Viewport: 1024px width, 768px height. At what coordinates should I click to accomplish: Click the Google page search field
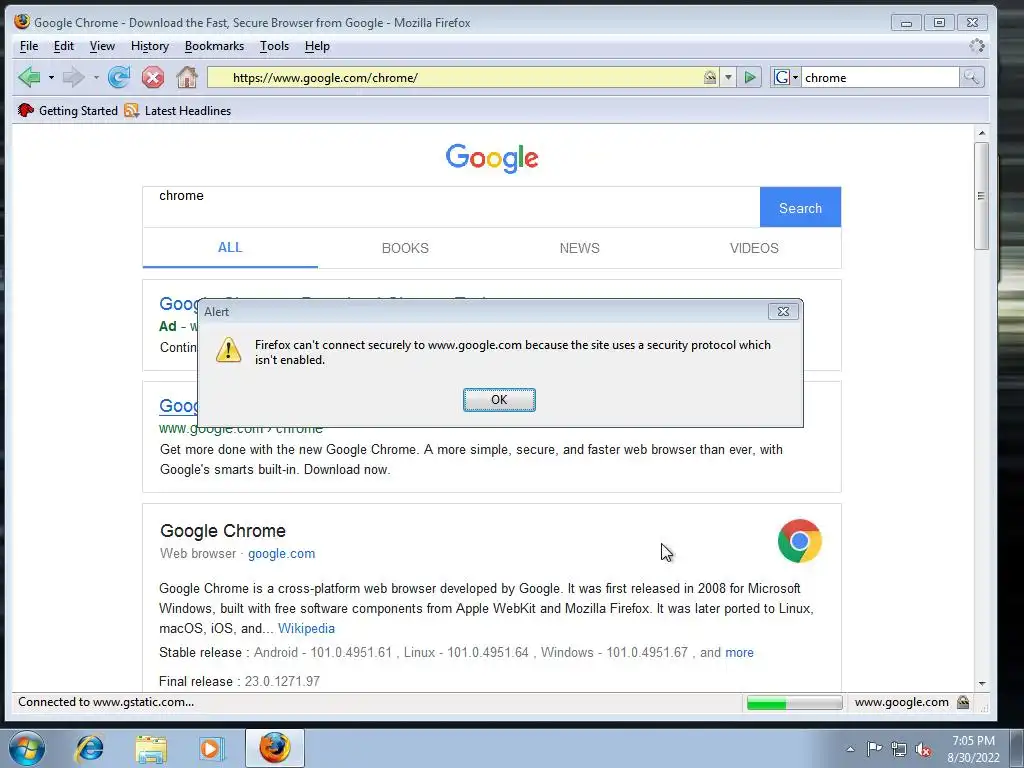[x=451, y=207]
